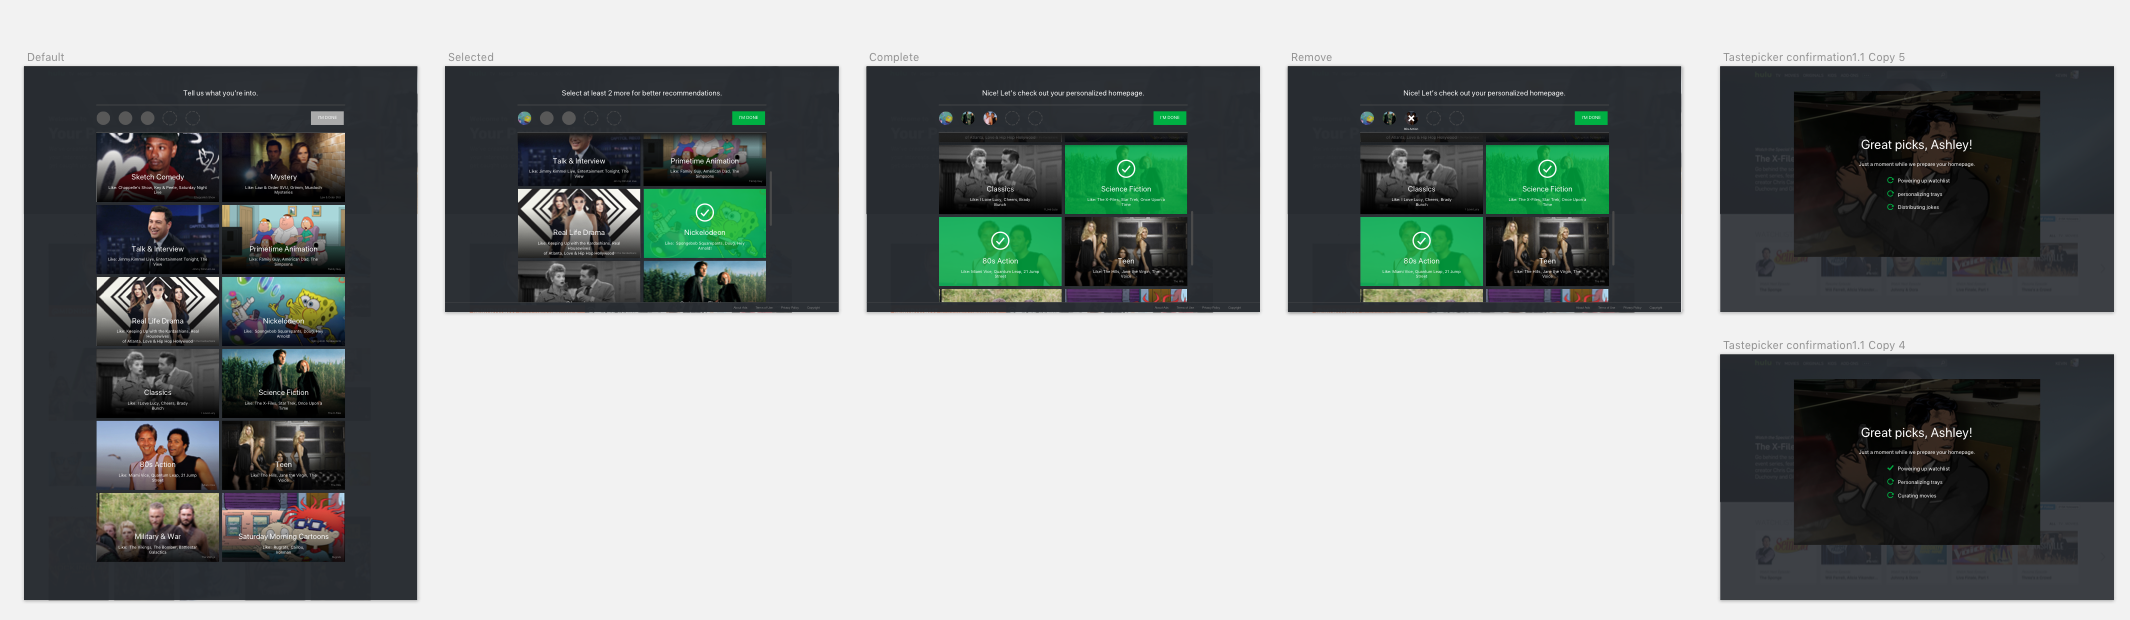Select Tastepicker confirmation1.1 Copy 4 artboard label
This screenshot has height=620, width=2130.
coord(1814,345)
